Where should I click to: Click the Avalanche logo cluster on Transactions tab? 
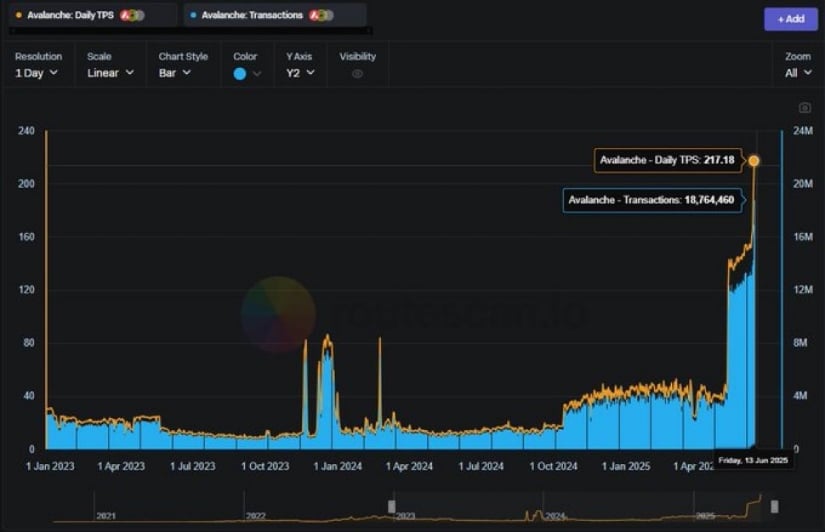point(321,15)
